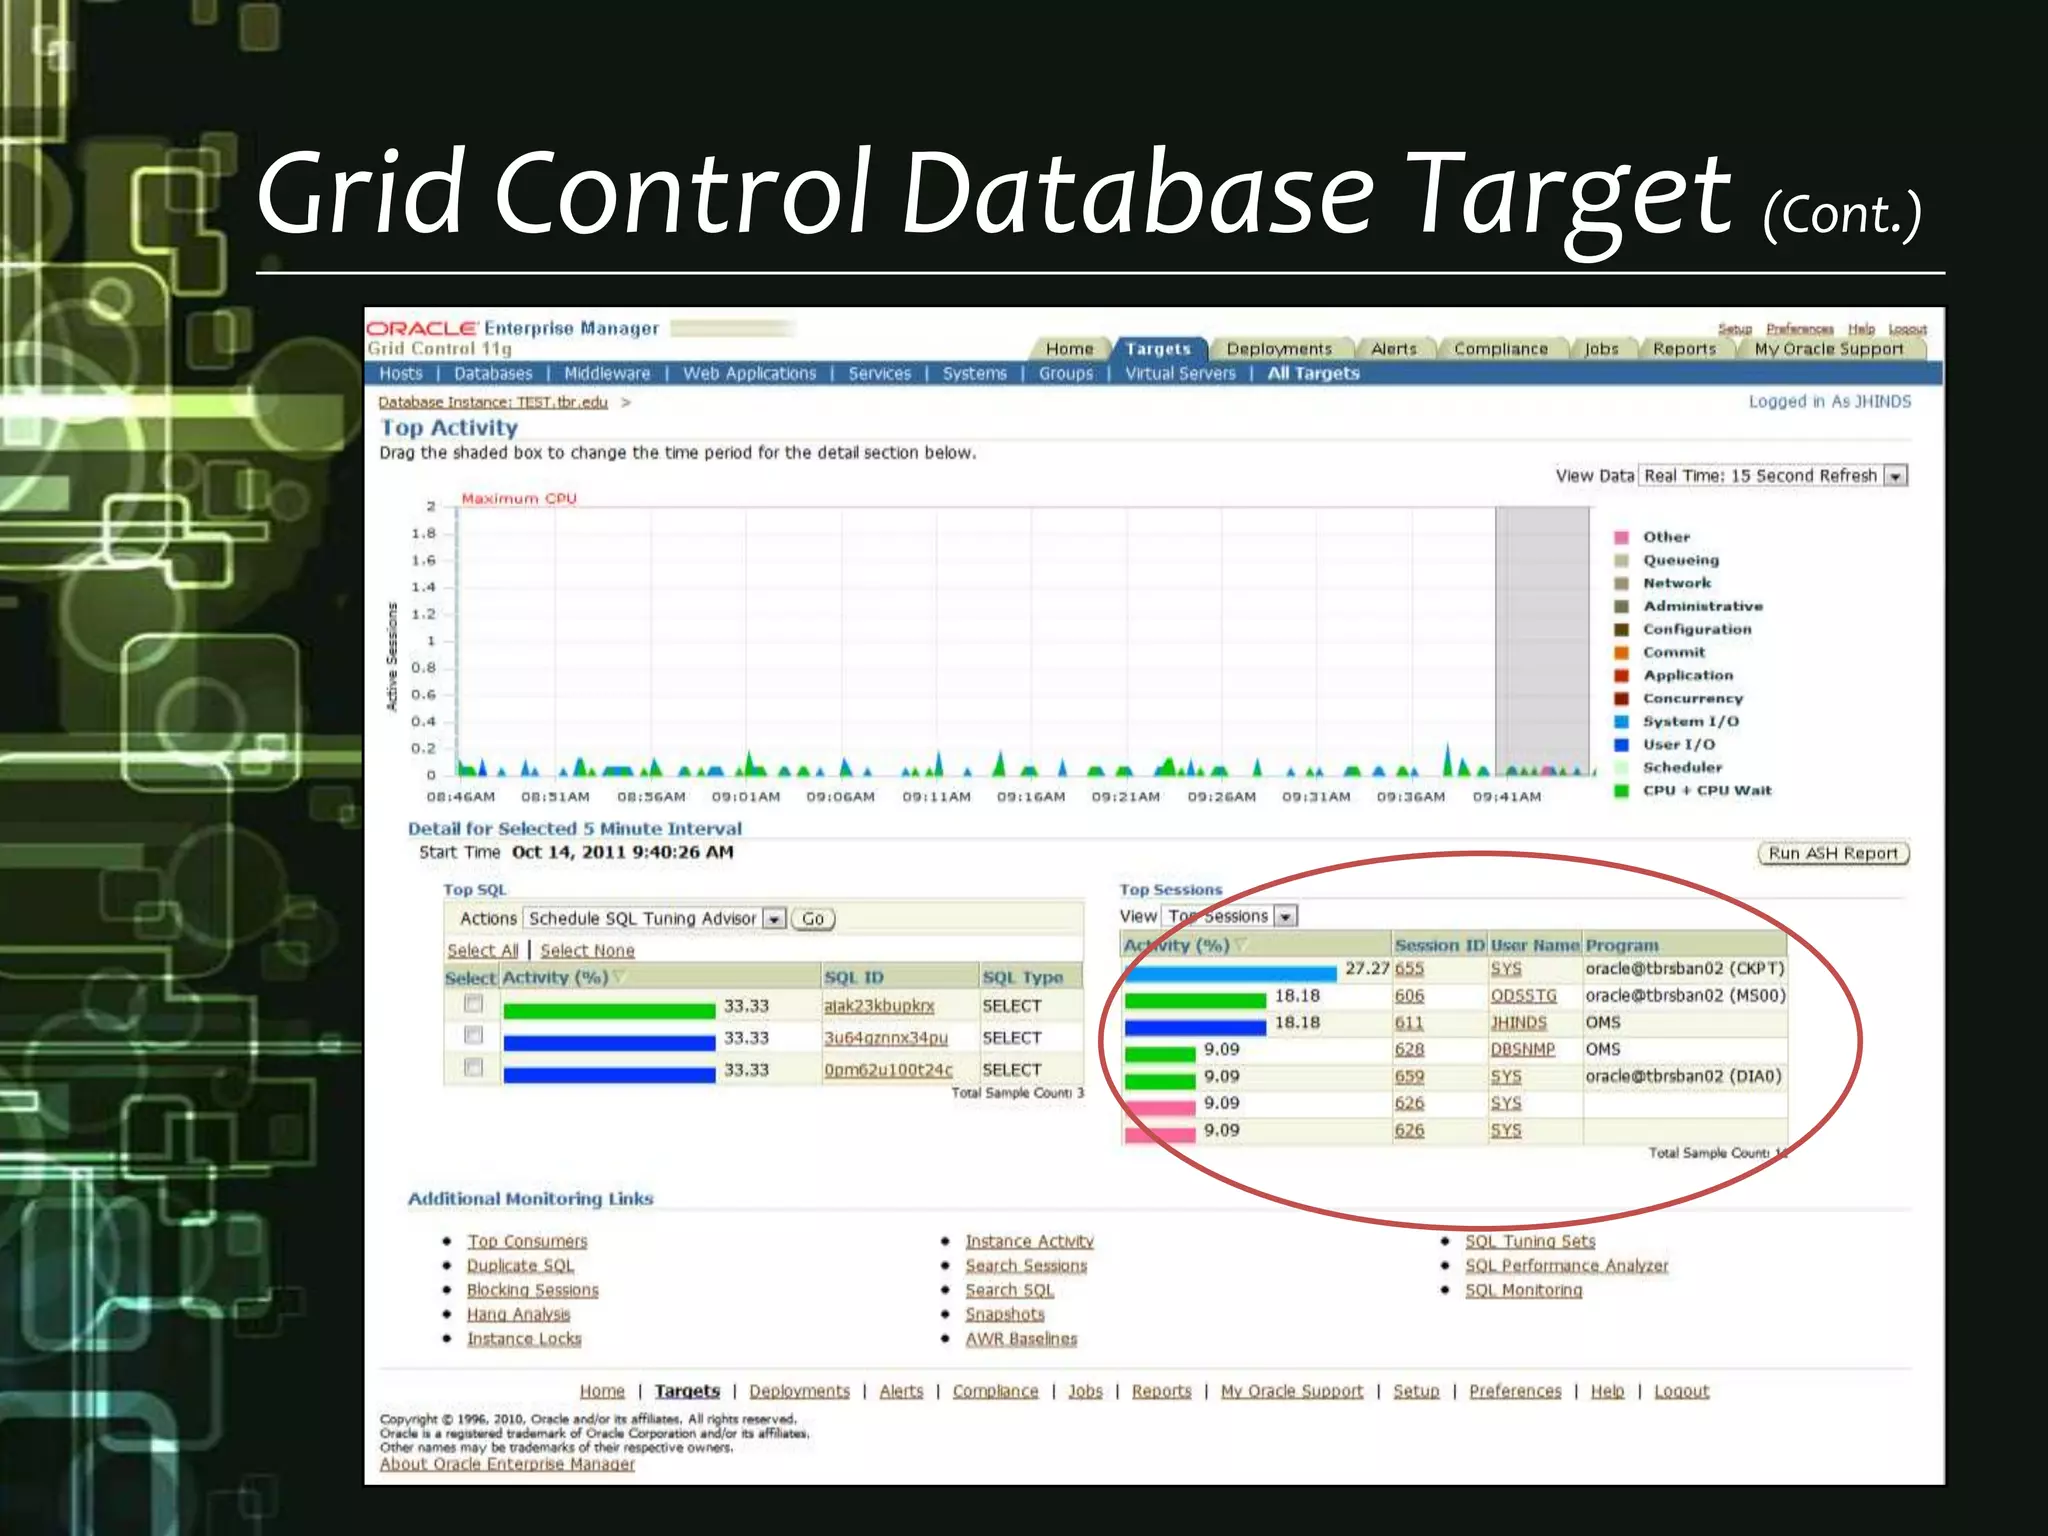
Task: Check the box for SQL 0pm62u100t24c
Action: coord(474,1068)
